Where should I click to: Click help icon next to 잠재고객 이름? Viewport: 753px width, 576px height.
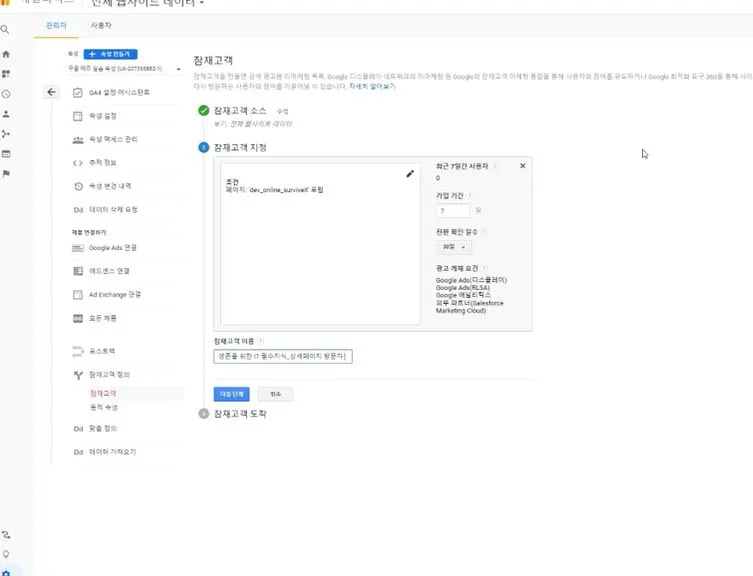point(261,341)
